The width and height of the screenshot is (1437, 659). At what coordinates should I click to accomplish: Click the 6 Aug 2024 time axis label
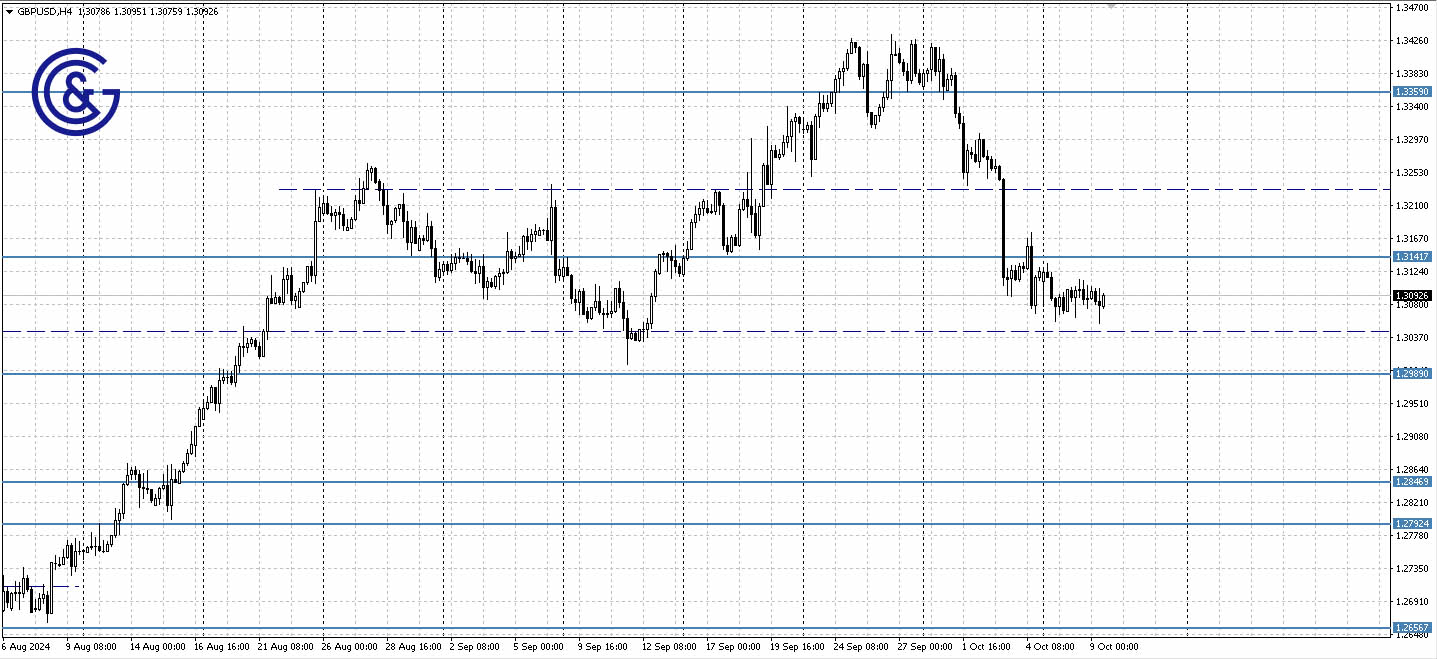(26, 647)
